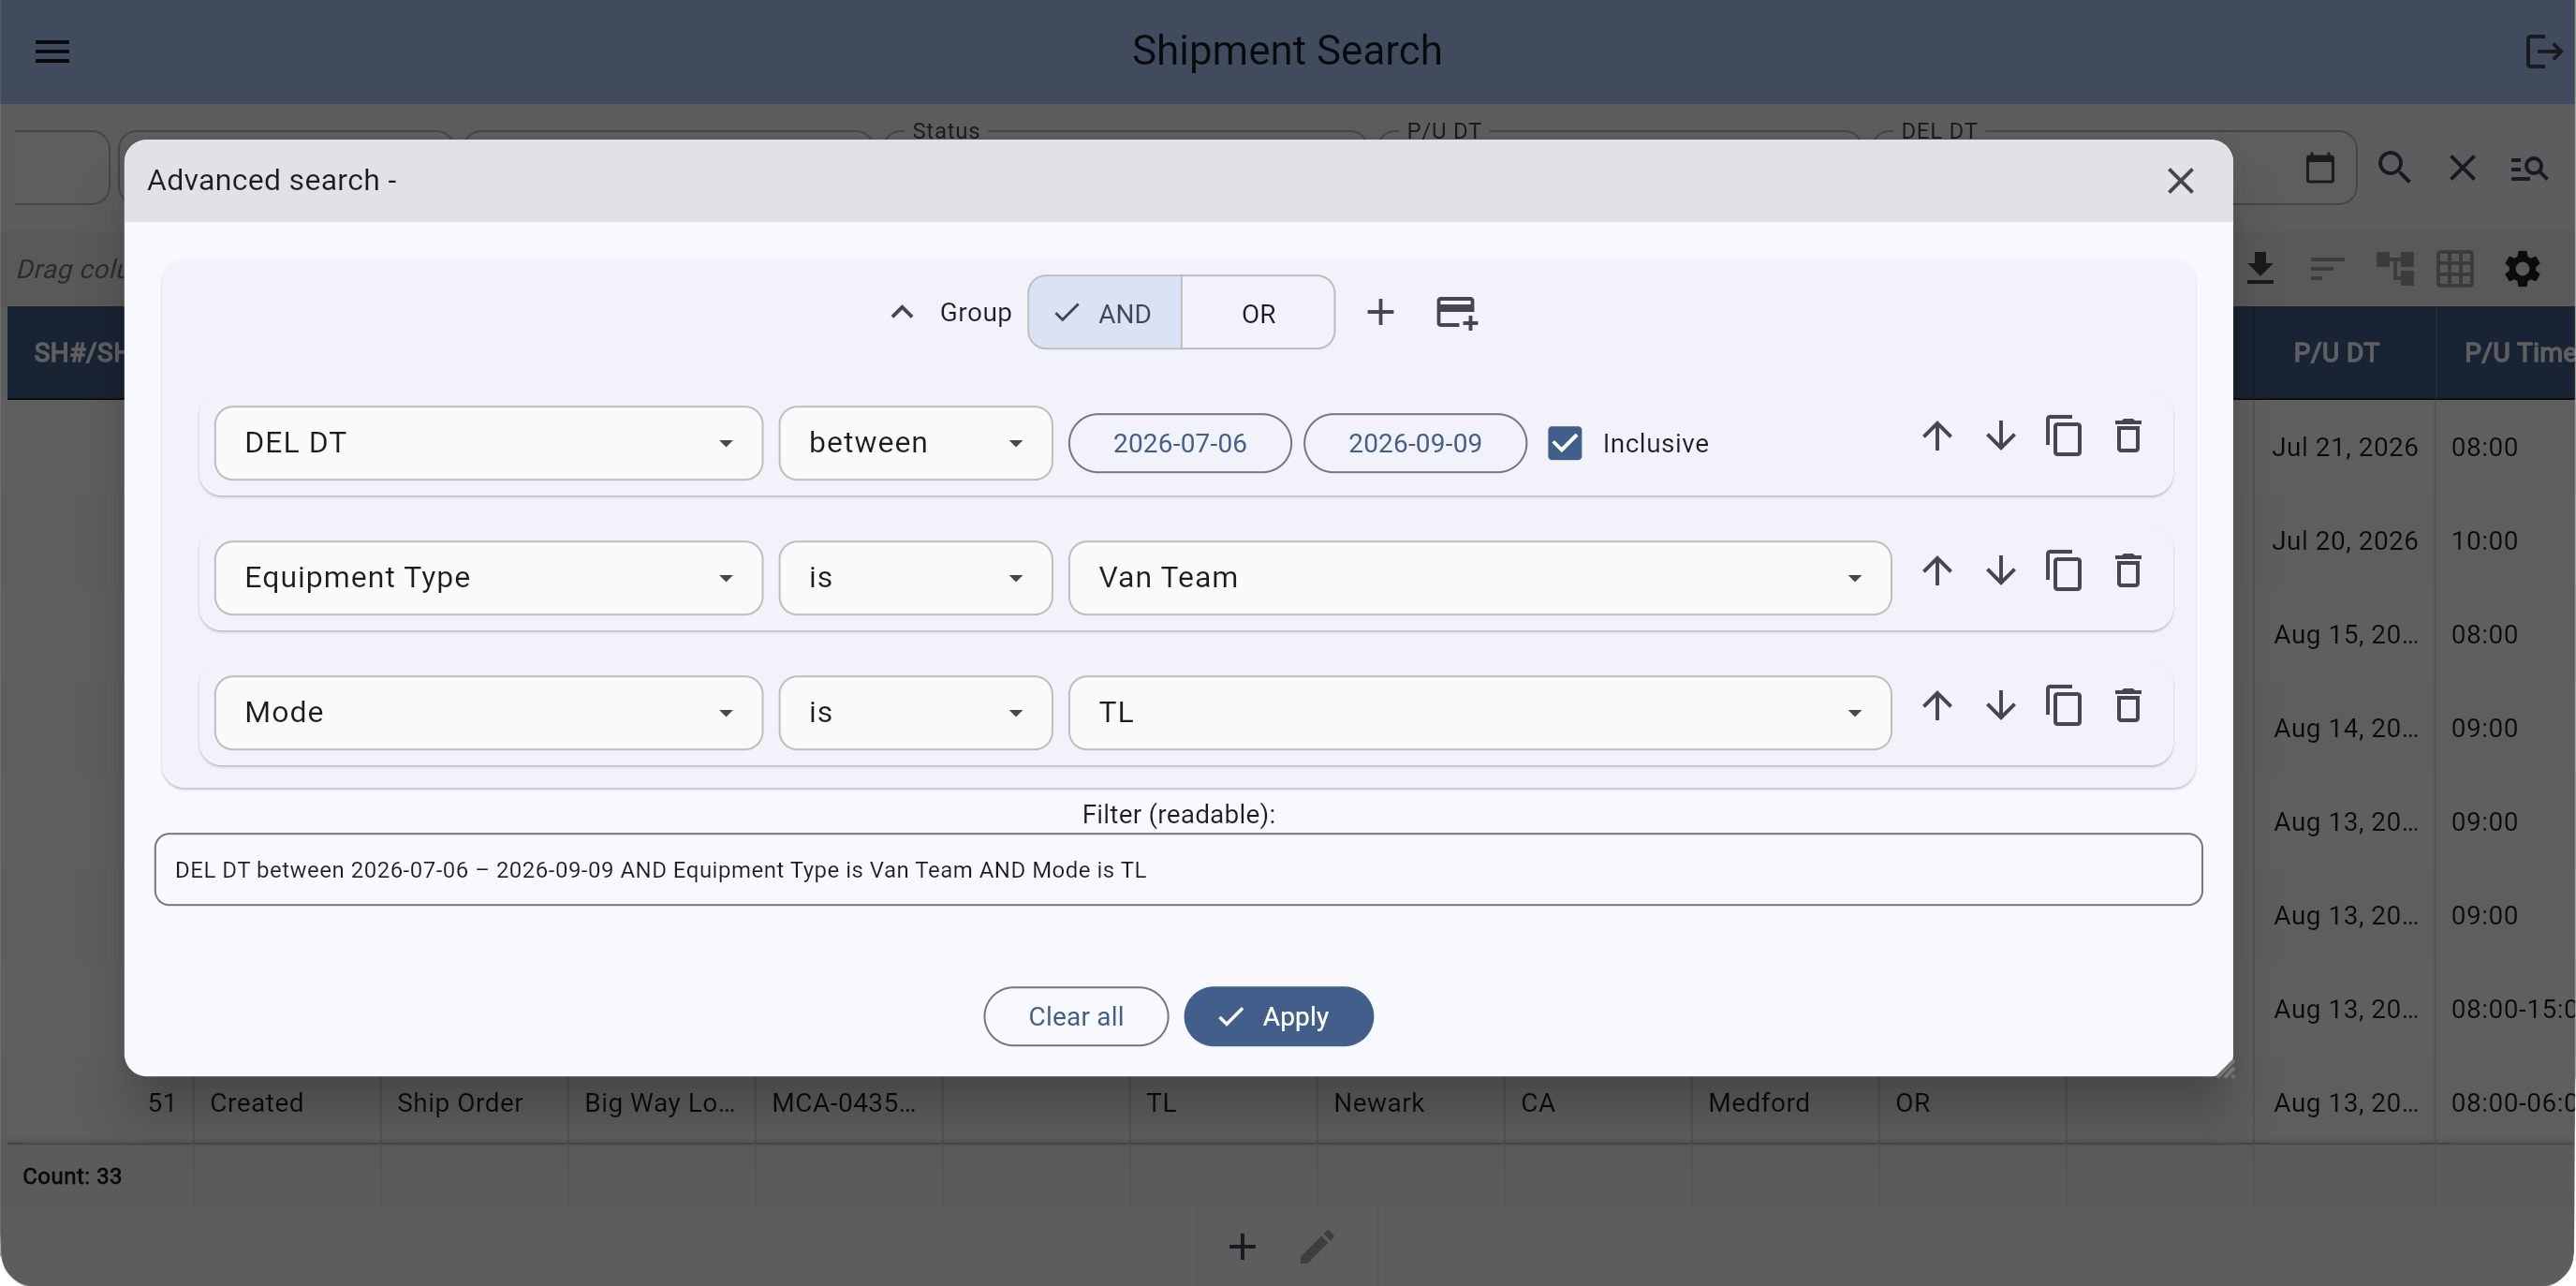Viewport: 2576px width, 1286px height.
Task: Add a new filter rule with plus icon
Action: (1380, 313)
